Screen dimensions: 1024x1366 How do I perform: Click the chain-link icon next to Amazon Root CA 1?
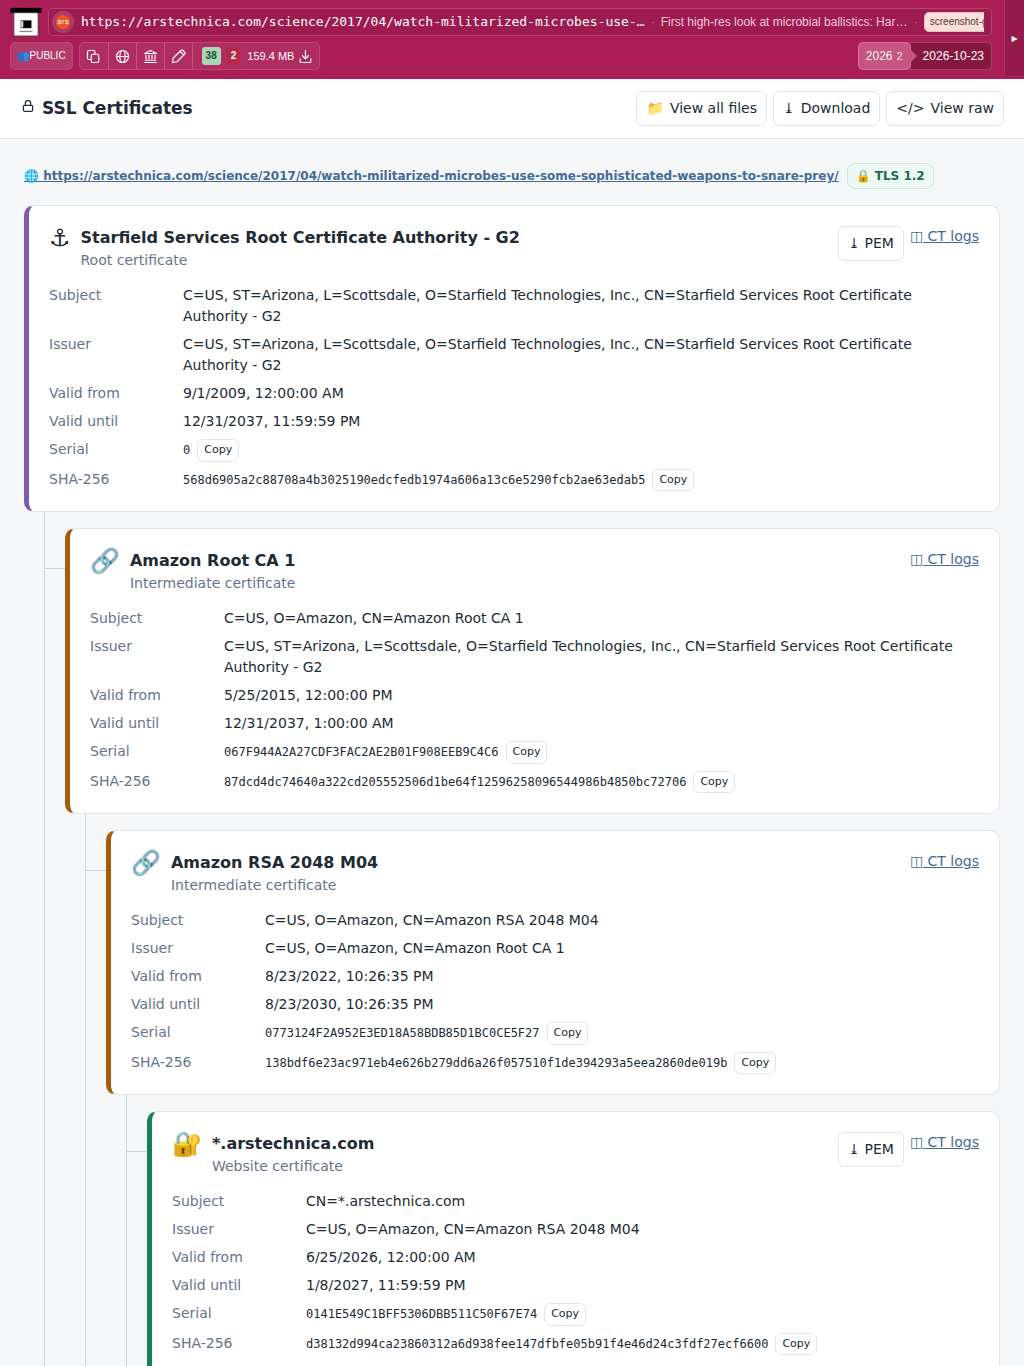click(x=105, y=561)
